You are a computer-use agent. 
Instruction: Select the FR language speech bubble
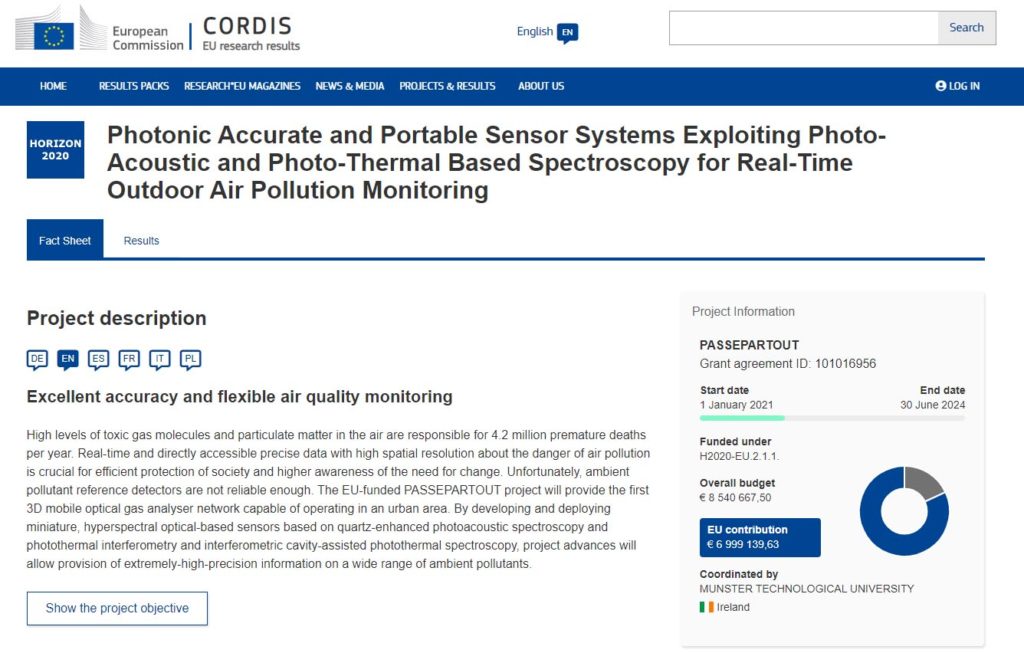coord(129,359)
